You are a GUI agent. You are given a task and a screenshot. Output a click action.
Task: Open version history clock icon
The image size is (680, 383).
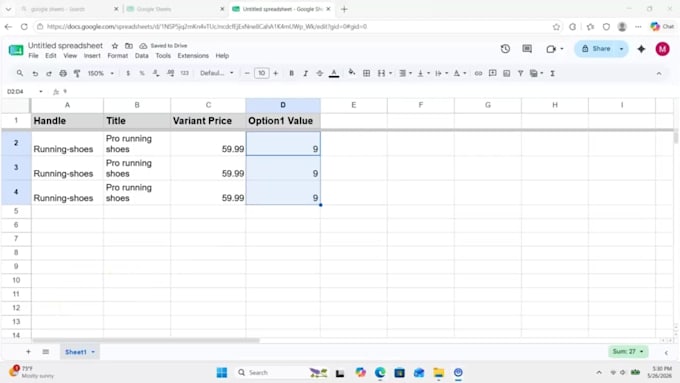click(x=505, y=49)
